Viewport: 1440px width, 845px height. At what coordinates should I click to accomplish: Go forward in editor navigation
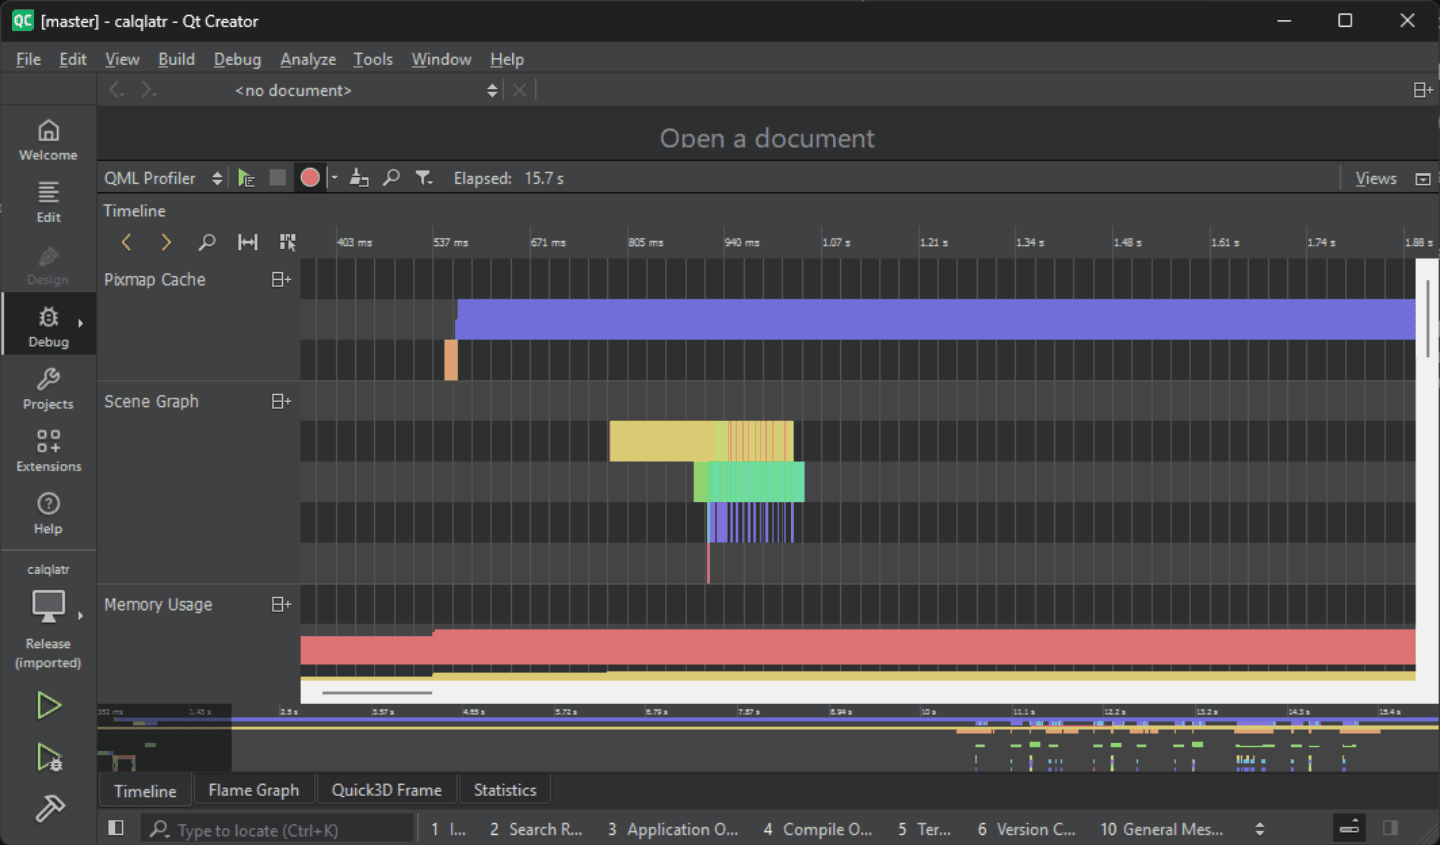(148, 90)
